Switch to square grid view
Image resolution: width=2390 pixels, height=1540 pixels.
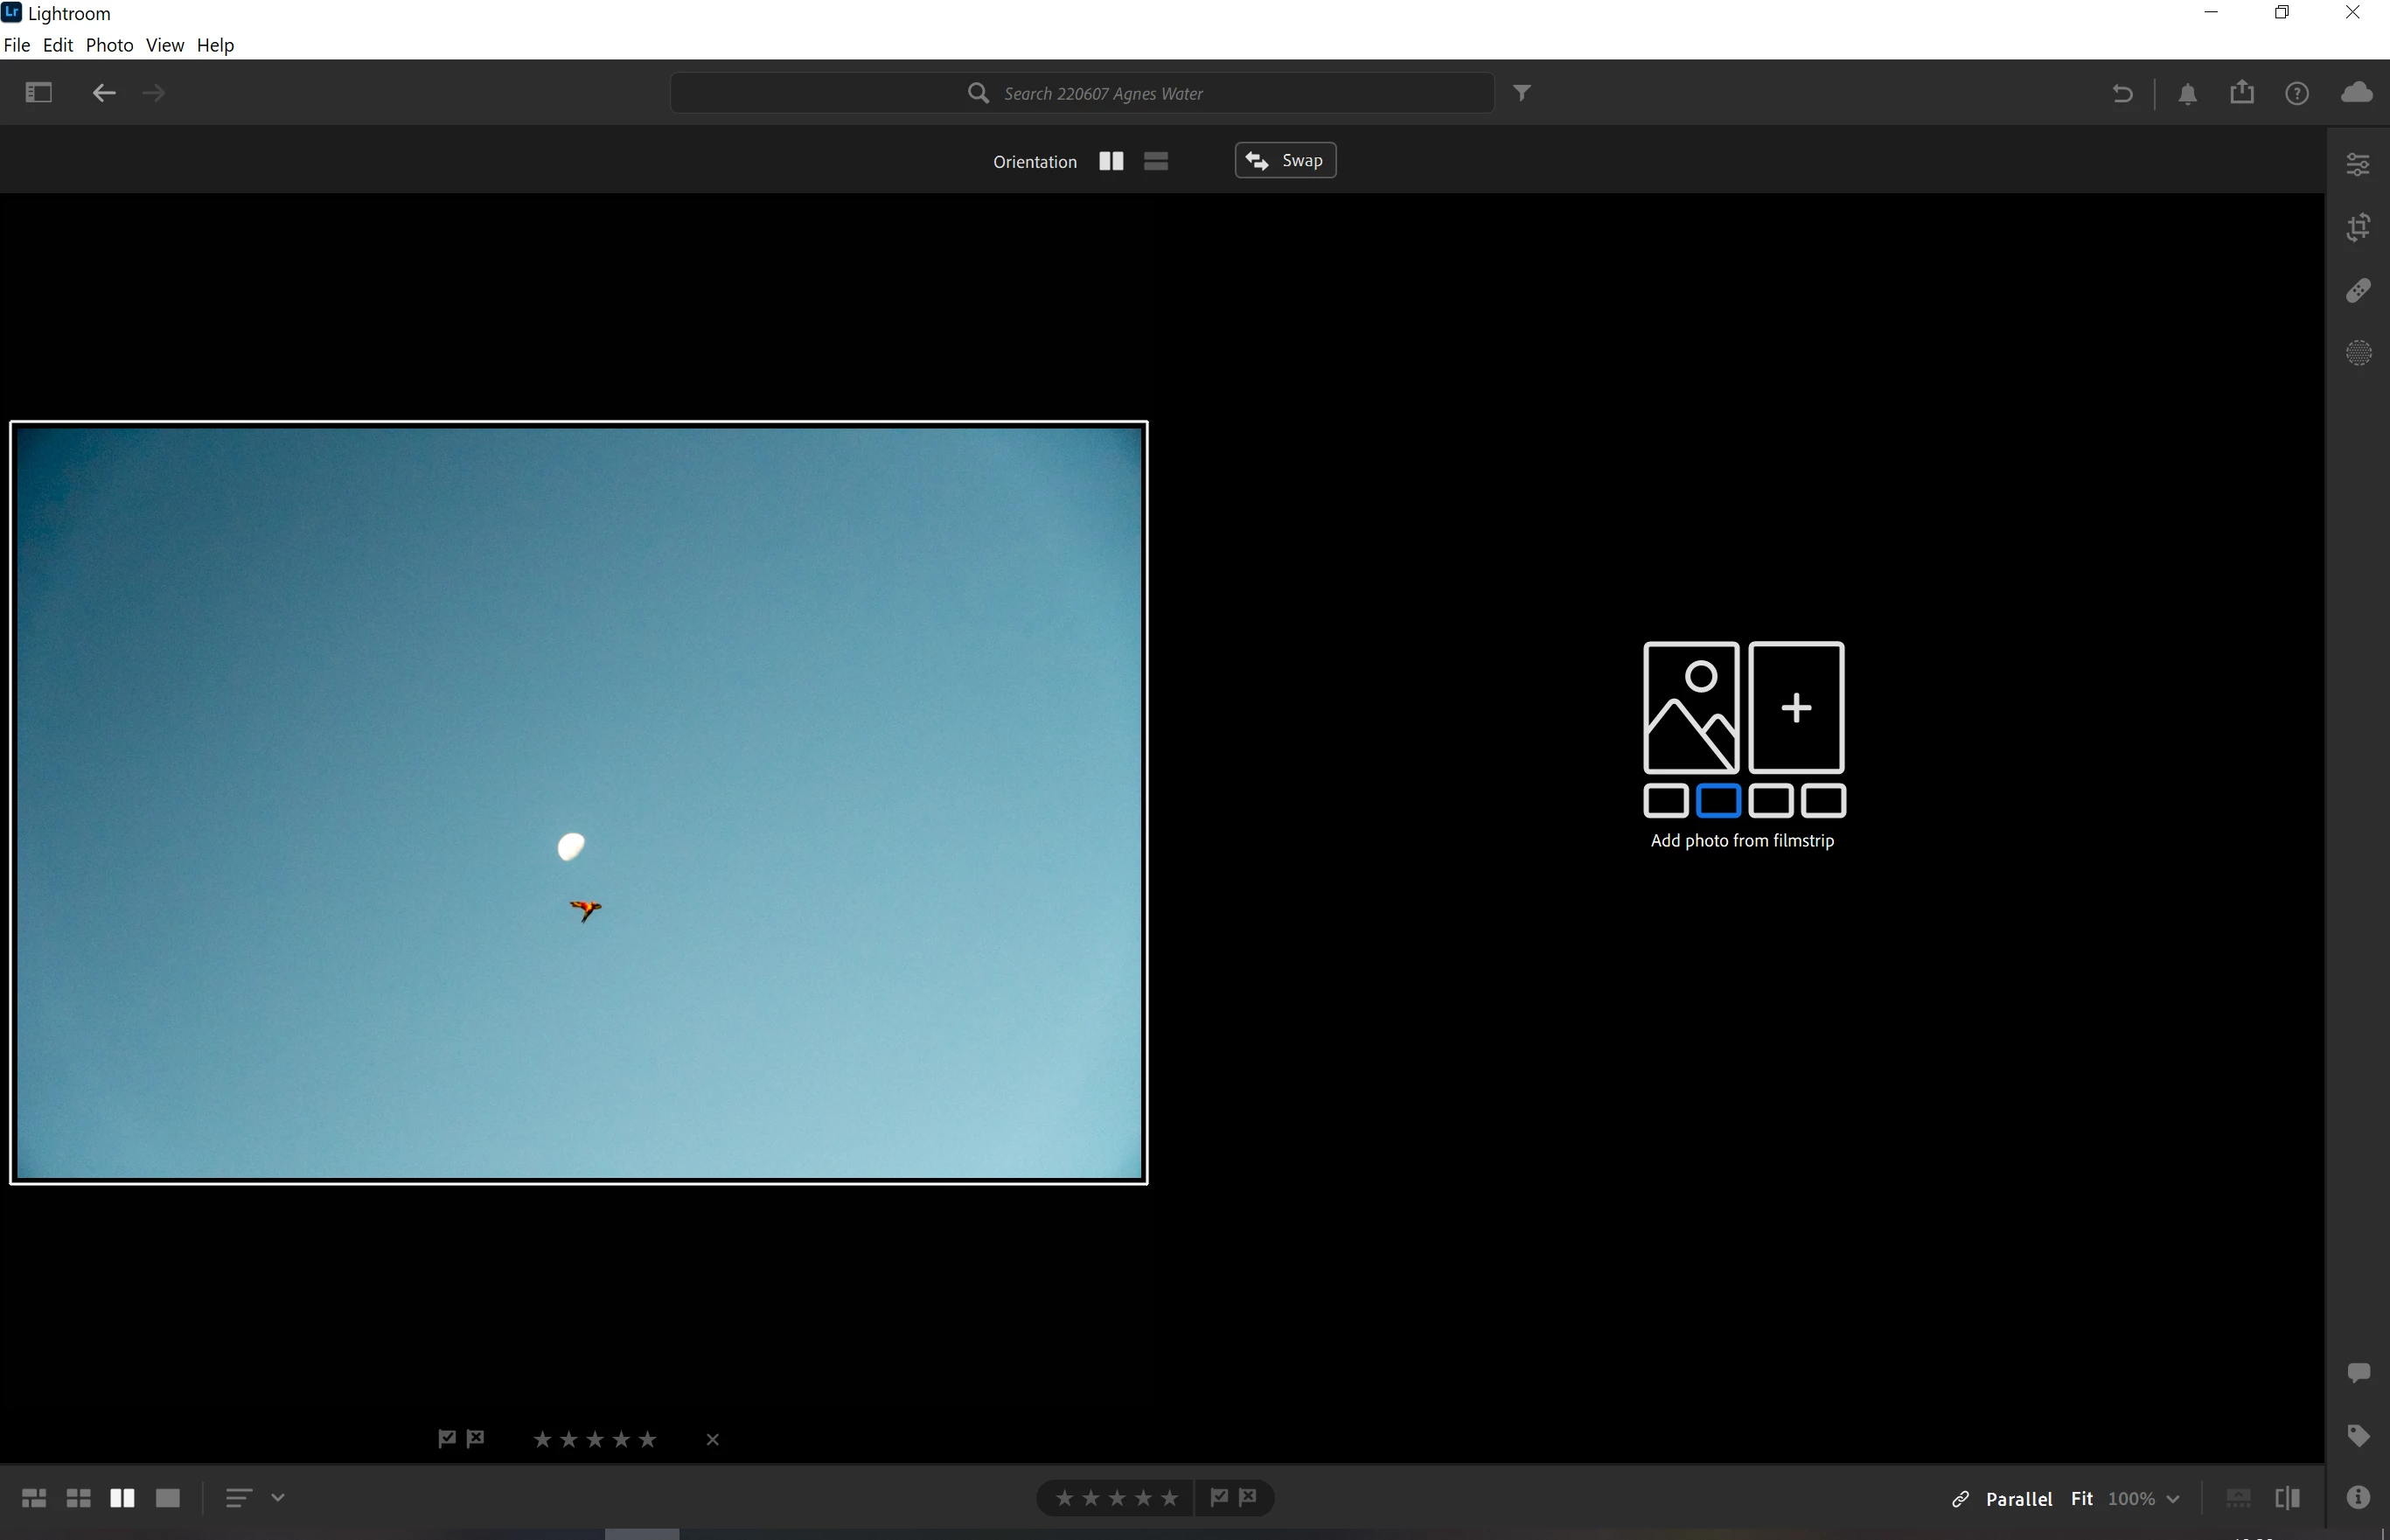78,1498
